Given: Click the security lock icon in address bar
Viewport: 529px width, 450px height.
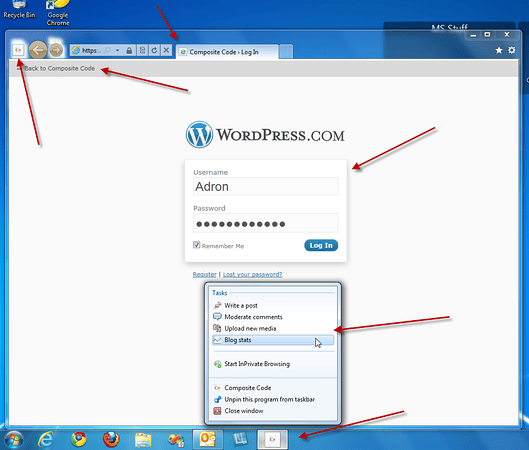Looking at the screenshot, I should (129, 50).
